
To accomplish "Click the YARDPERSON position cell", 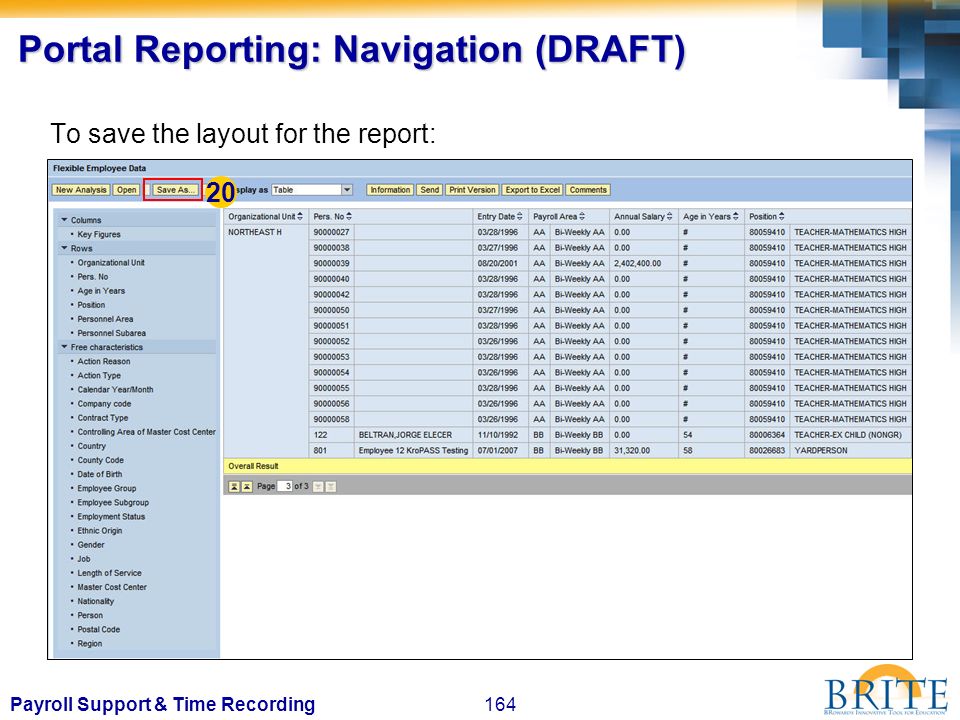I will click(x=850, y=450).
